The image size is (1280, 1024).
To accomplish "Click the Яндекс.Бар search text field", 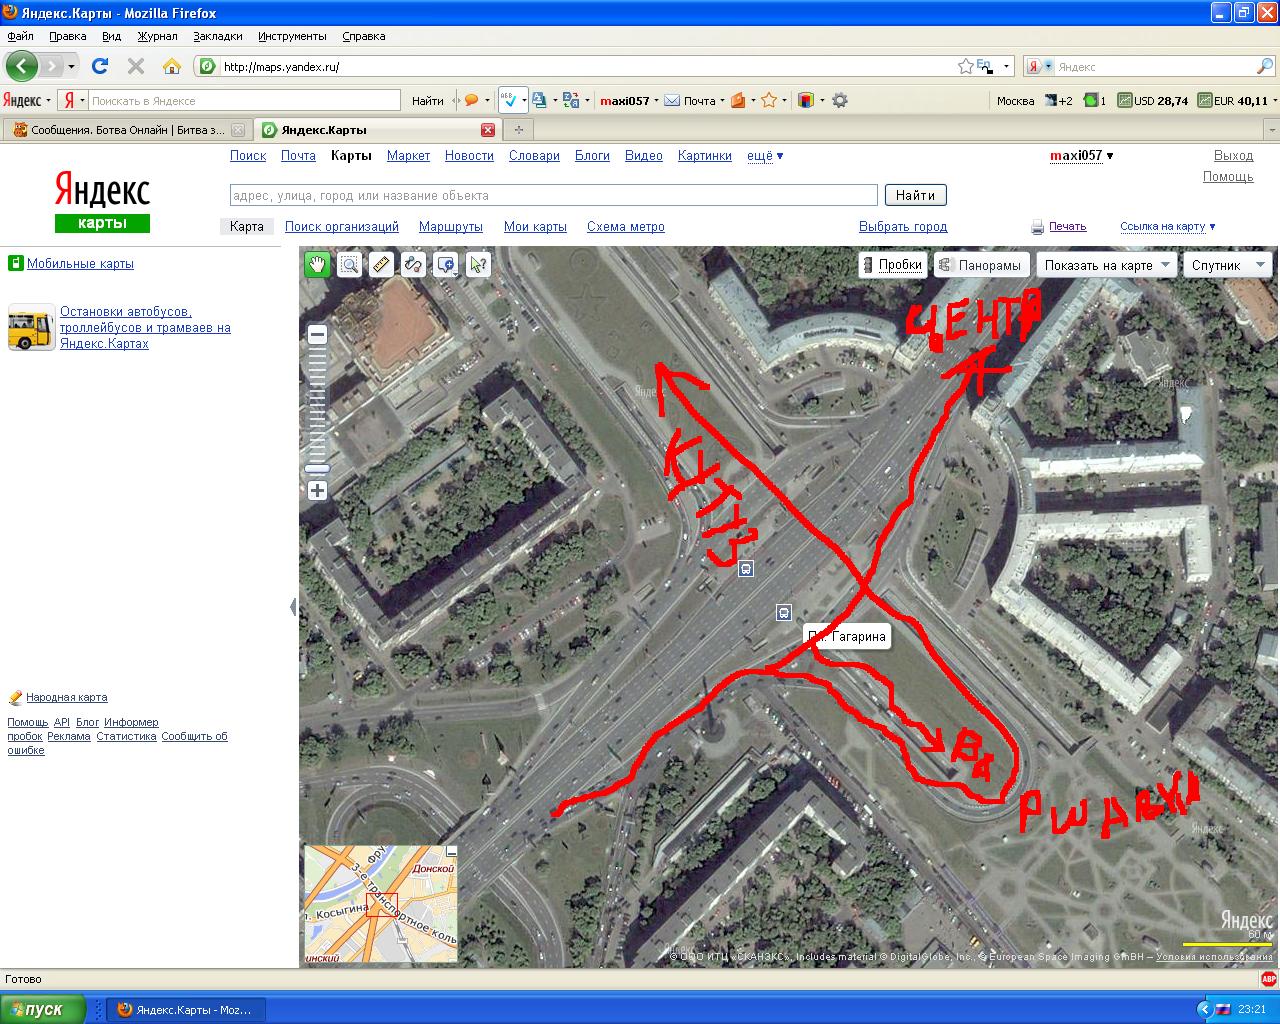I will coord(245,101).
